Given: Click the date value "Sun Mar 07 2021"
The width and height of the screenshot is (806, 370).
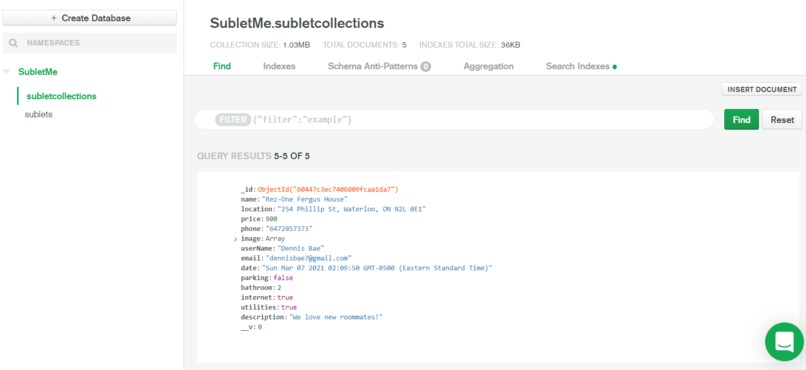Looking at the screenshot, I should click(x=377, y=268).
